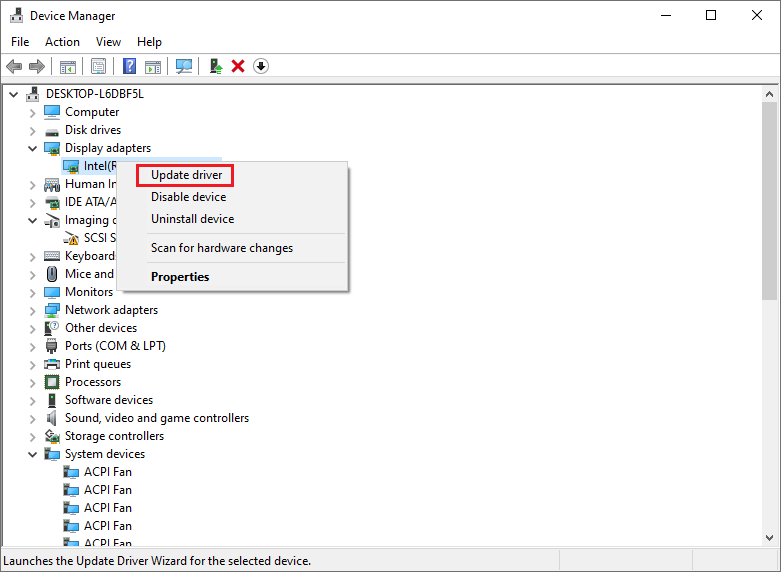Open the View menu

[x=108, y=42]
